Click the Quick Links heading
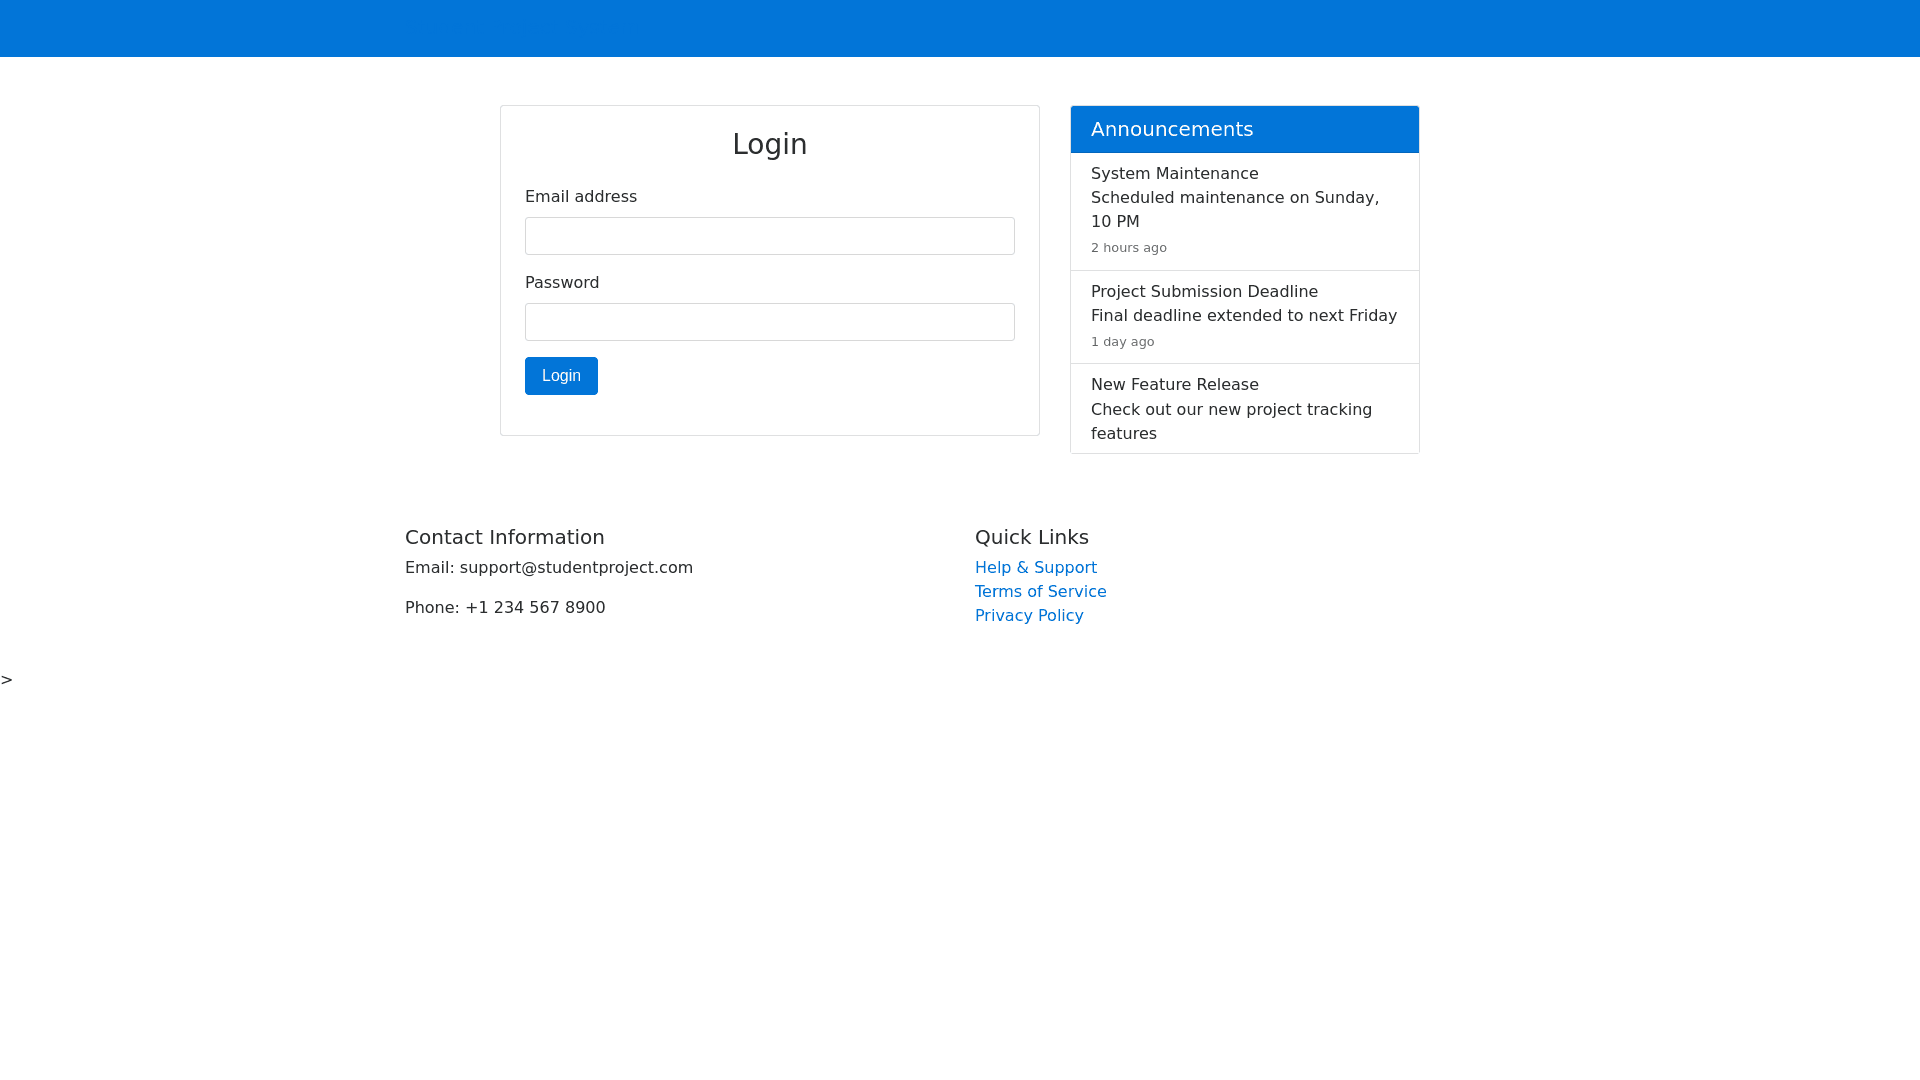This screenshot has width=1920, height=1080. pos(1031,537)
